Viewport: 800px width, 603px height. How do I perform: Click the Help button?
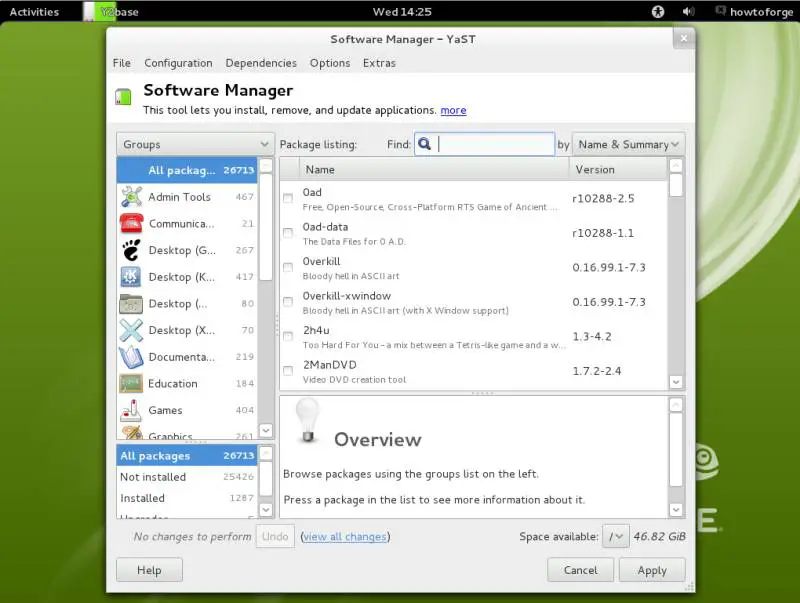(x=149, y=570)
